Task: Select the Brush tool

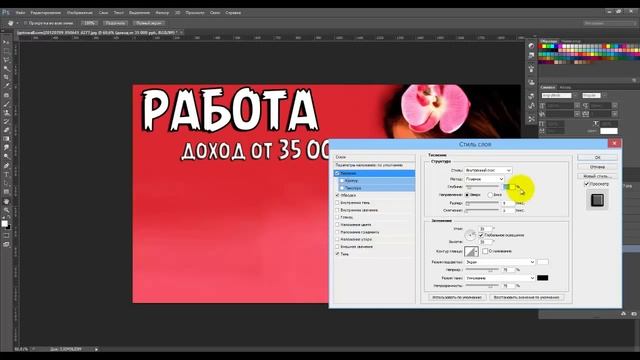Action: (x=6, y=104)
